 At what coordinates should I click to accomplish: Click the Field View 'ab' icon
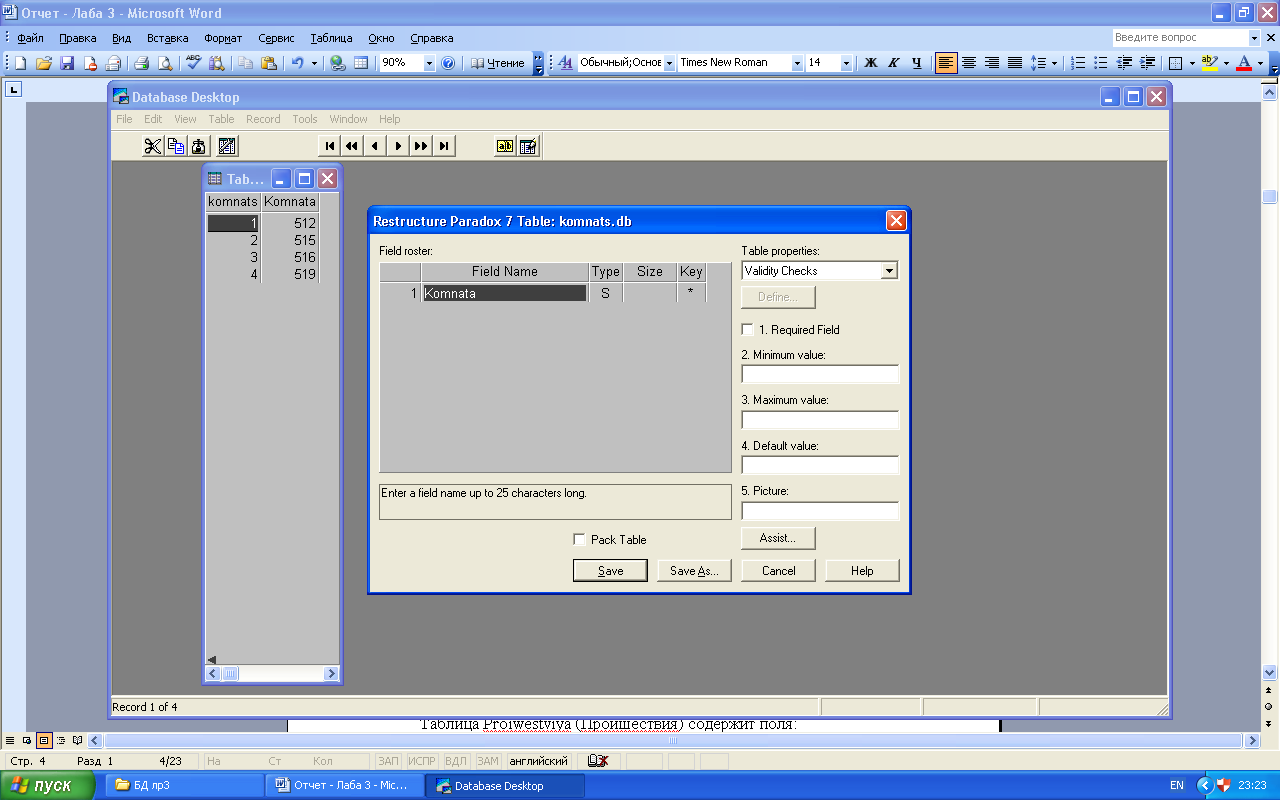(505, 146)
